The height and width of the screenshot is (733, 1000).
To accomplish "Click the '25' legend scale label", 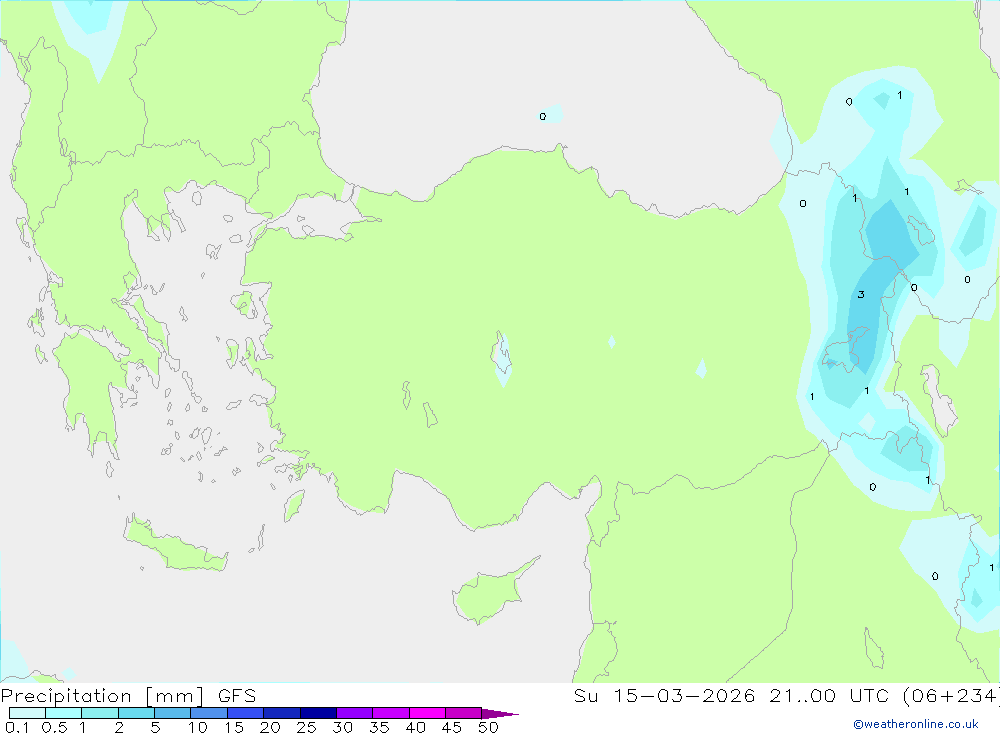I will (307, 727).
